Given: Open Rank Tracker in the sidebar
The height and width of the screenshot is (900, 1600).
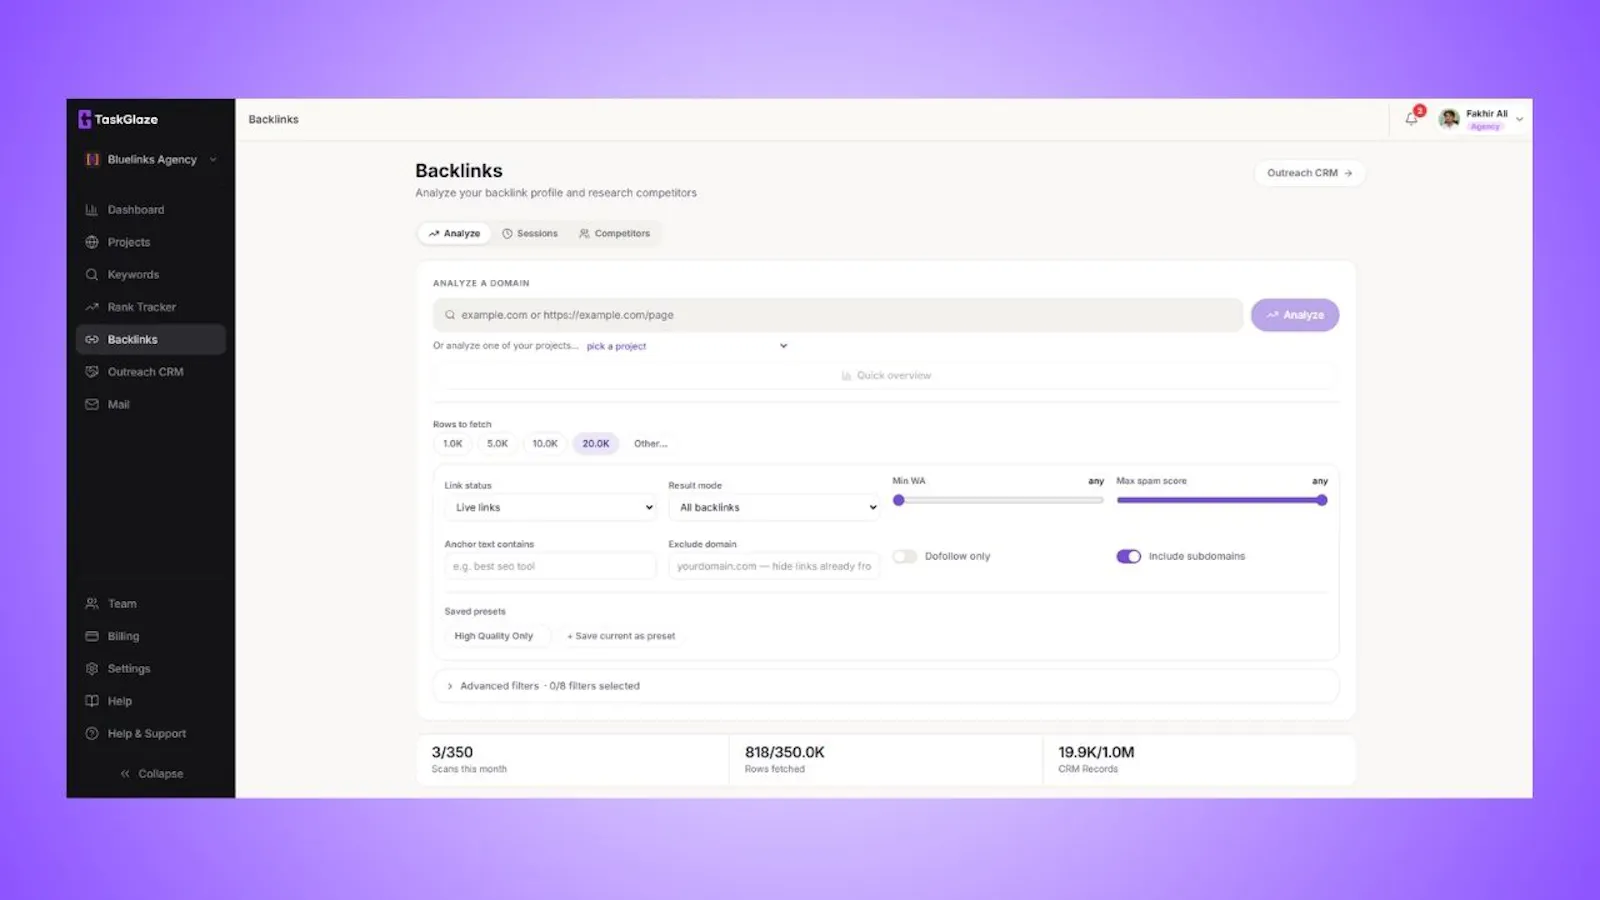Looking at the screenshot, I should [x=150, y=307].
